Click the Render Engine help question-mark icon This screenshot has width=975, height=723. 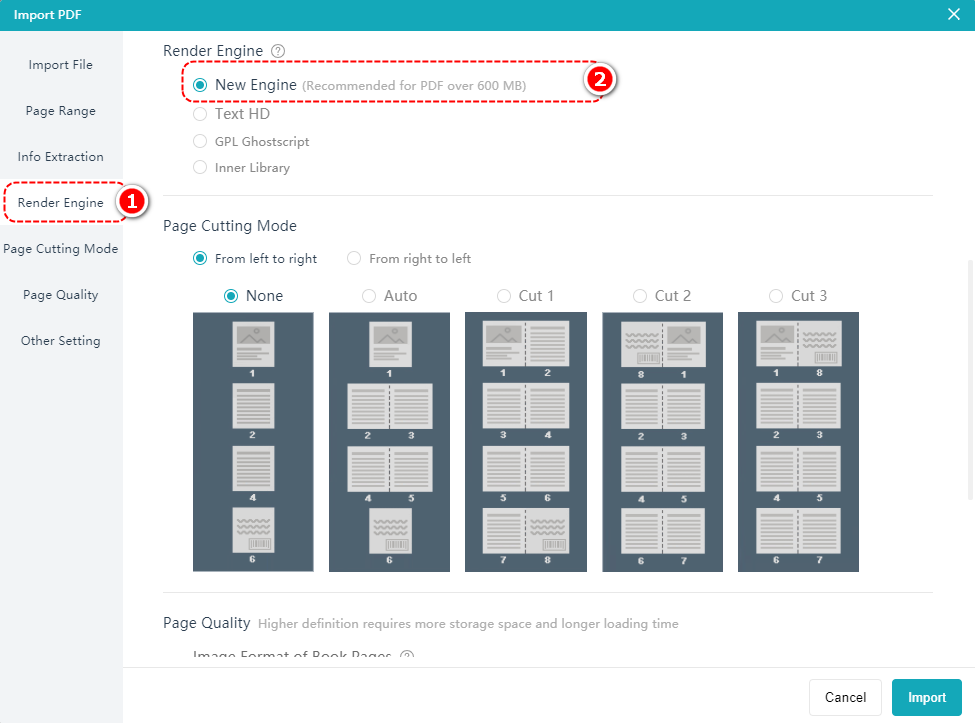coord(278,51)
